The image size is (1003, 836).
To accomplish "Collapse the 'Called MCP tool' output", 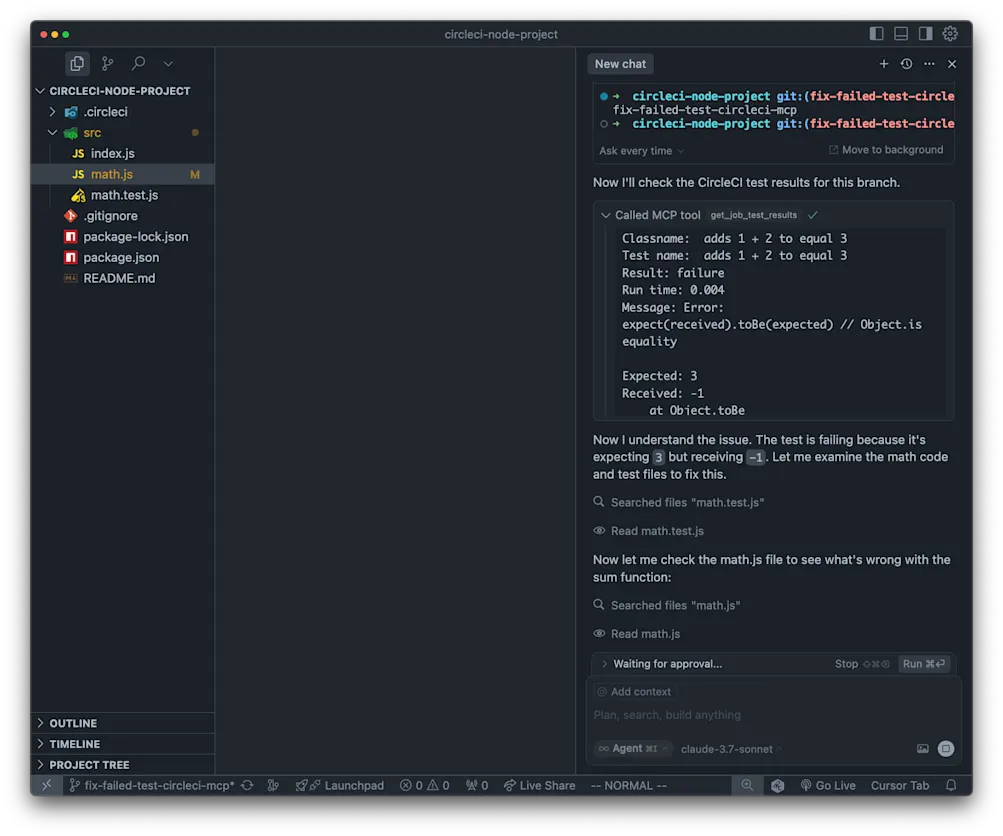I will pyautogui.click(x=605, y=214).
